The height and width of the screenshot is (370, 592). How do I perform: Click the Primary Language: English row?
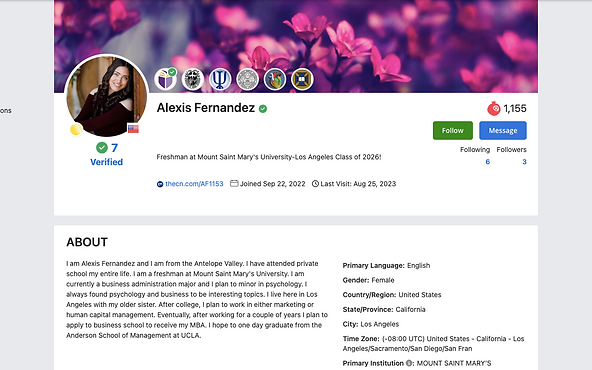click(x=386, y=265)
